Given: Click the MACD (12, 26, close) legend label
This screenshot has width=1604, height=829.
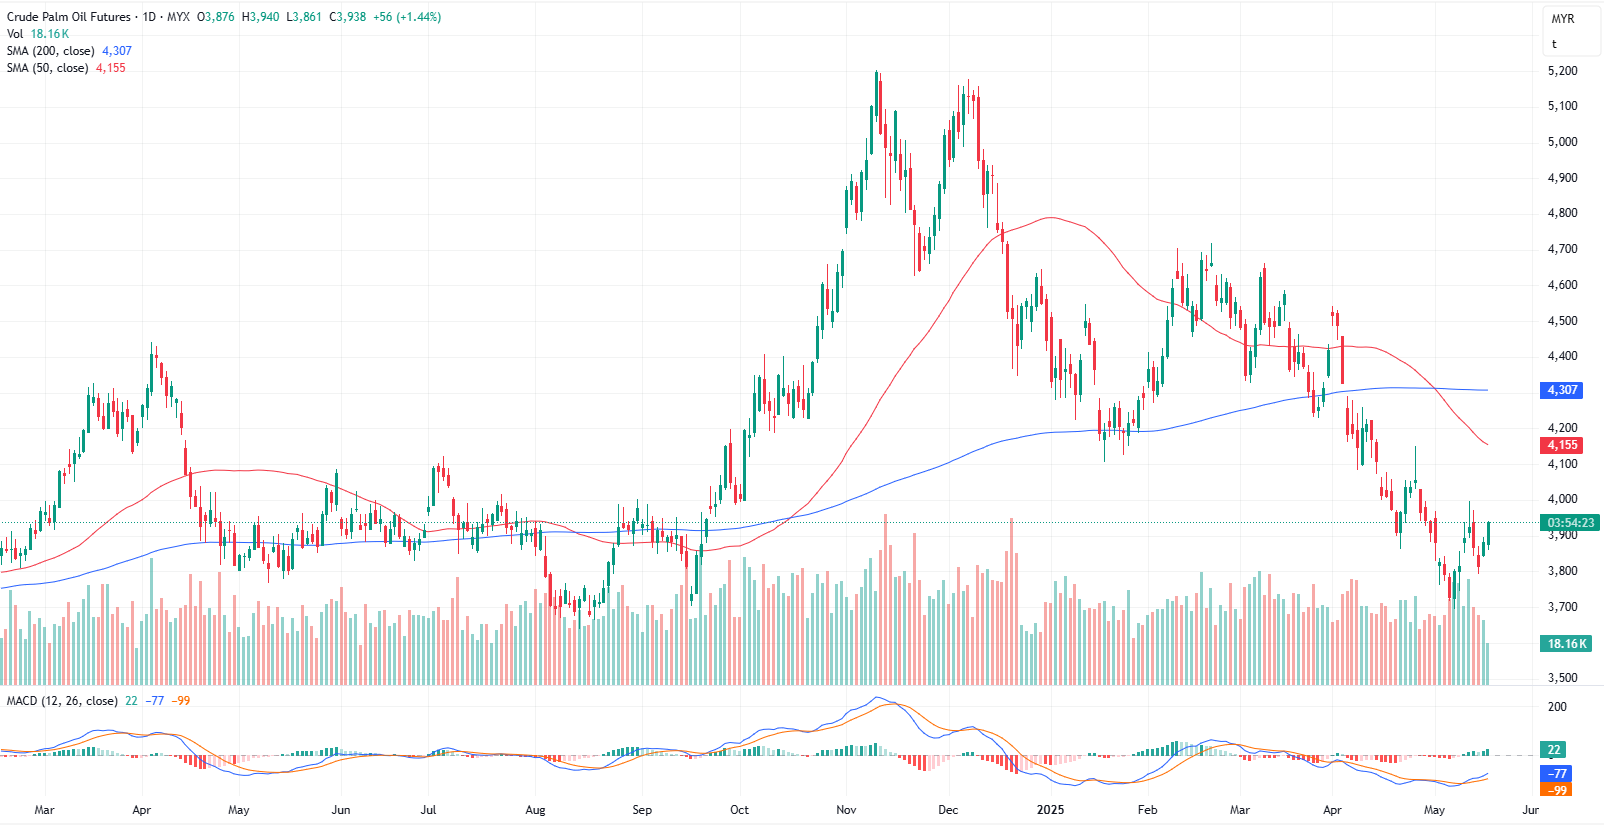Looking at the screenshot, I should pyautogui.click(x=61, y=701).
